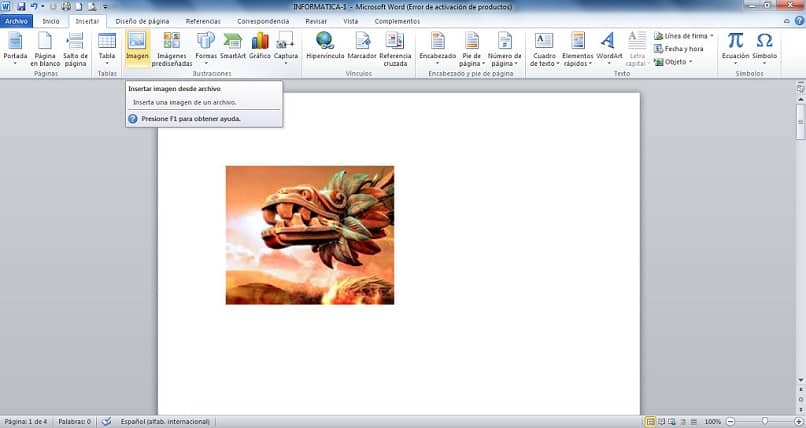Select Draft view button
The image size is (806, 428).
(x=693, y=421)
